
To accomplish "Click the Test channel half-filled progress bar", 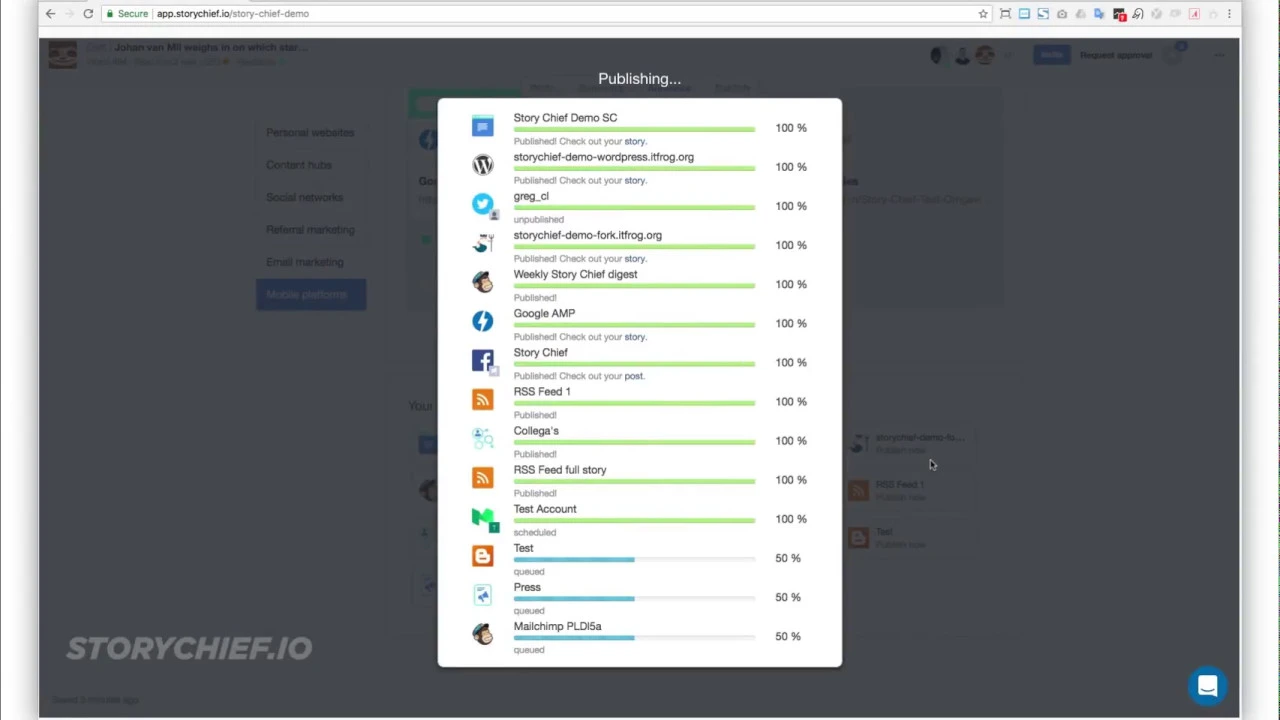I will [x=634, y=560].
